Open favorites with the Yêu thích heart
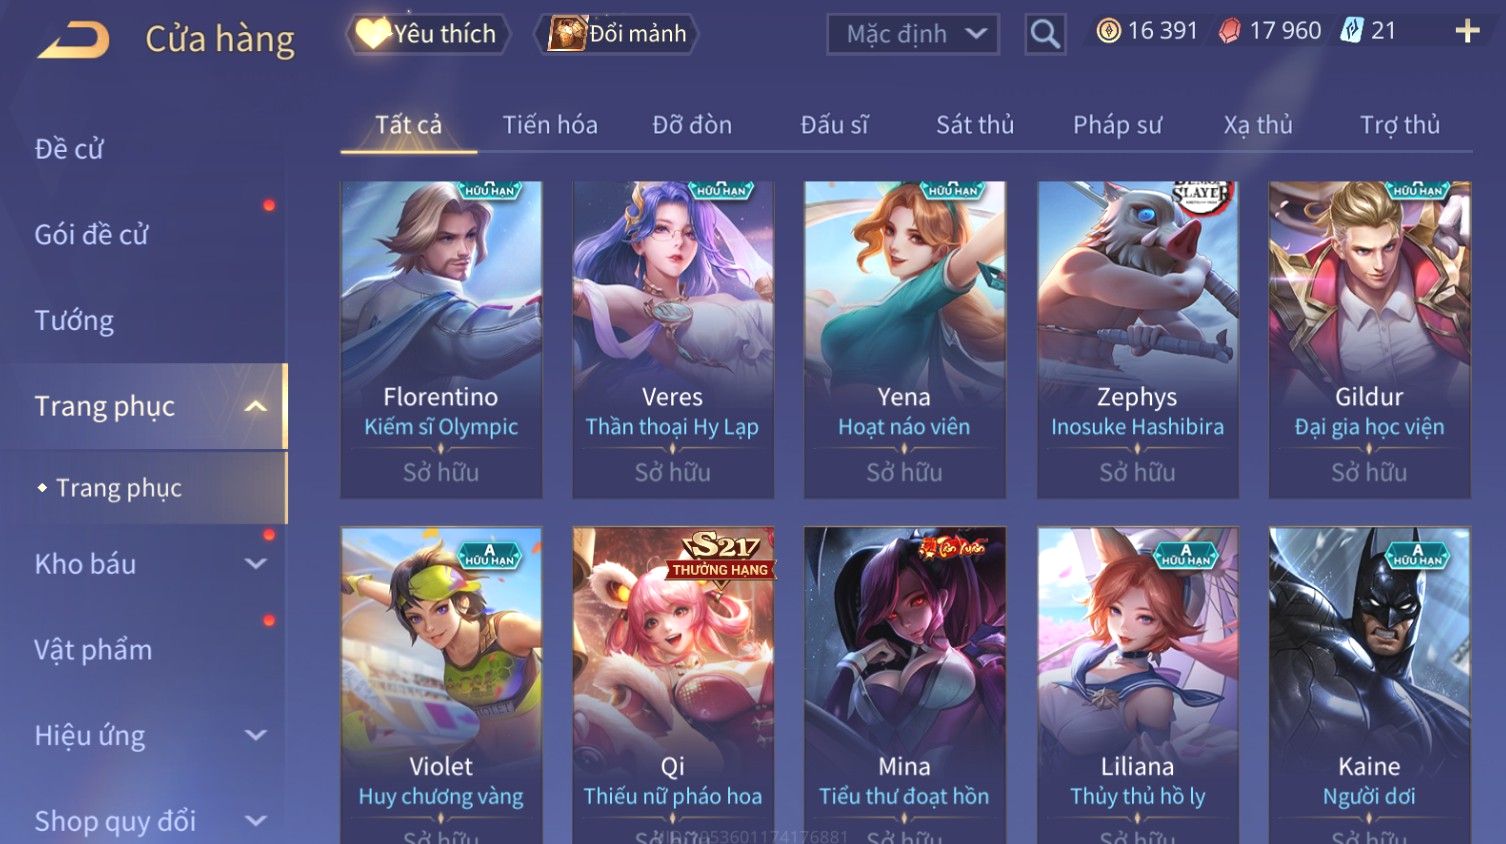The height and width of the screenshot is (844, 1506). coord(428,34)
